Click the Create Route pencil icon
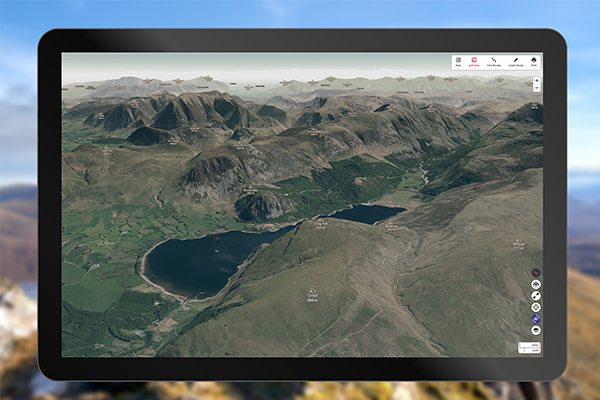600x400 pixels. coord(516,61)
